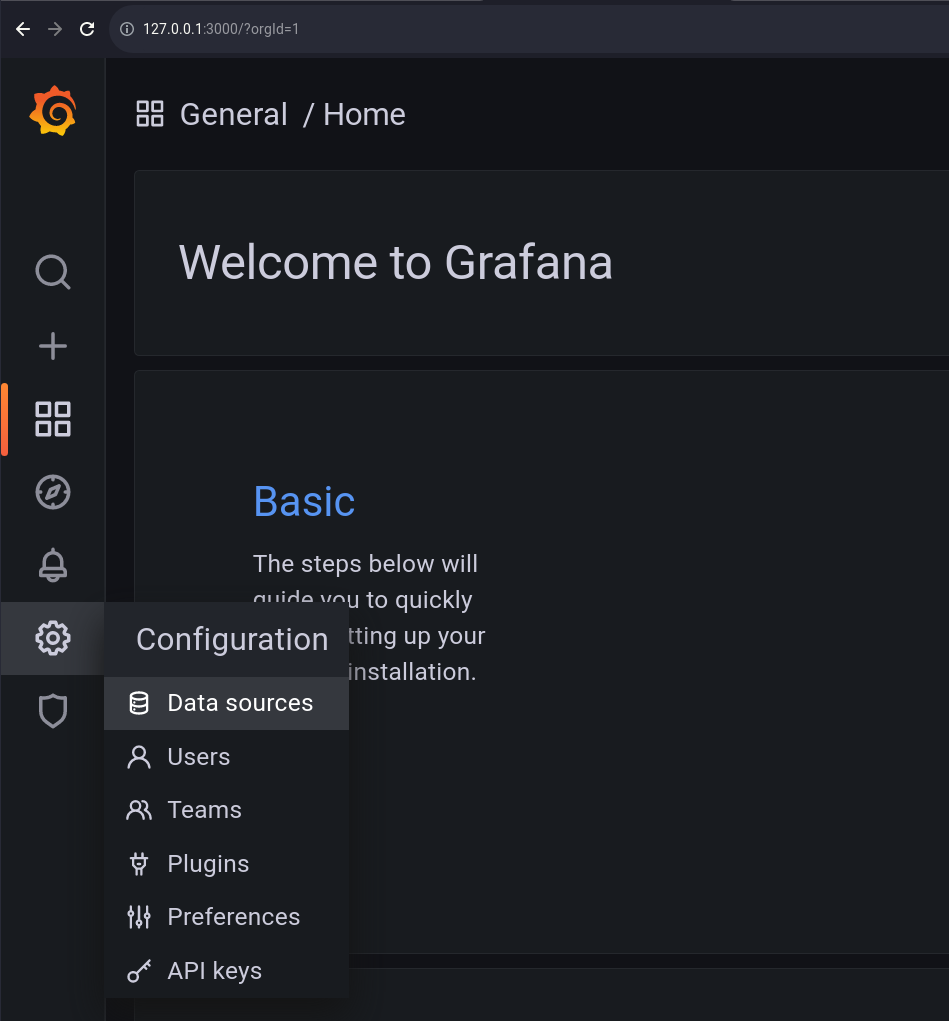949x1021 pixels.
Task: Open the Search dashboards panel
Action: click(x=52, y=272)
